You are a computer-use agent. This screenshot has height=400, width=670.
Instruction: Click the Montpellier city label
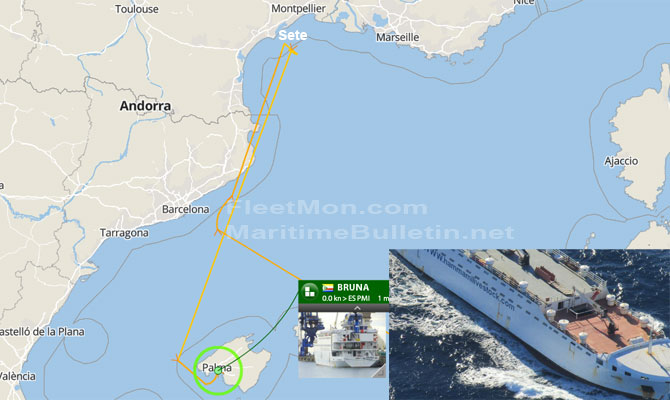point(298,9)
